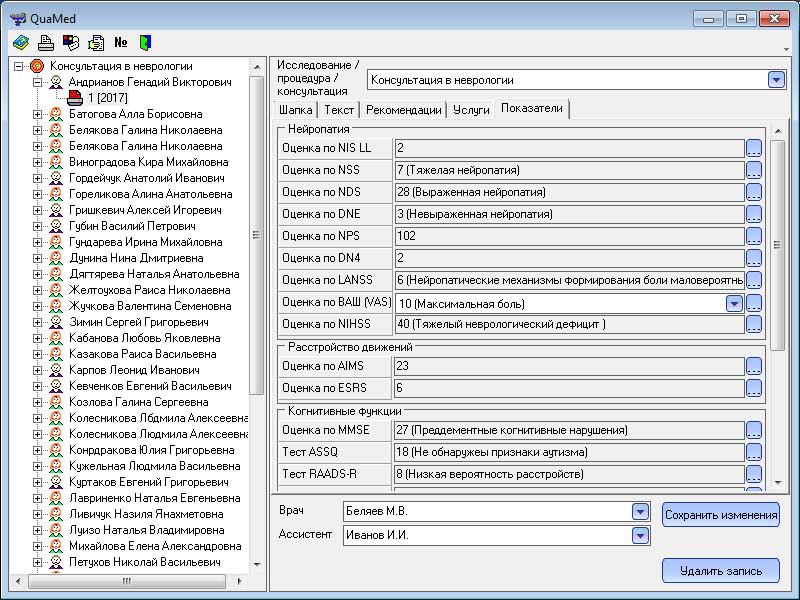Screen dimensions: 800x600
Task: Click ellipsis button next to Оценка по NIHSS
Action: (x=754, y=324)
